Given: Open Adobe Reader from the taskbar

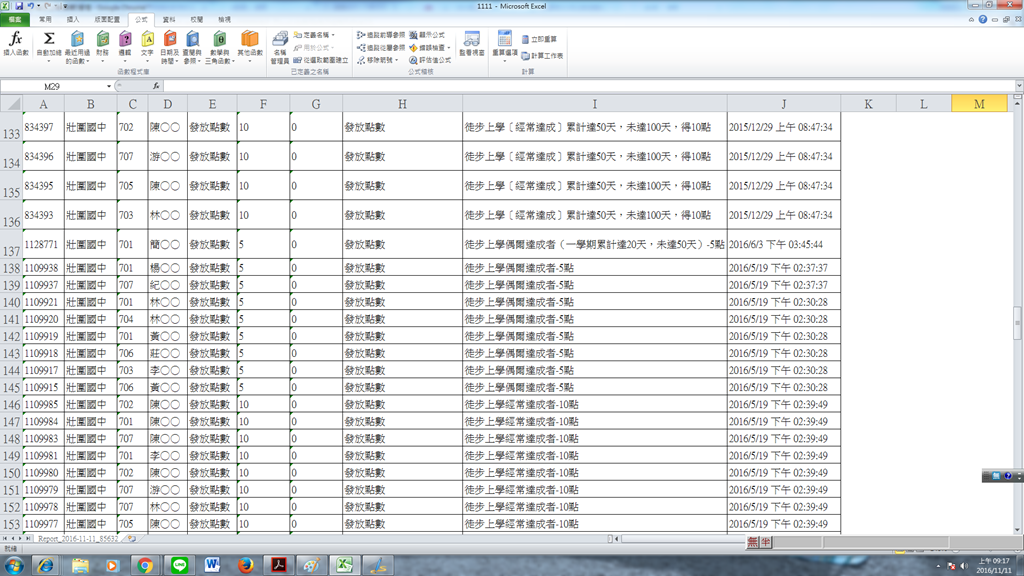Looking at the screenshot, I should click(x=279, y=565).
